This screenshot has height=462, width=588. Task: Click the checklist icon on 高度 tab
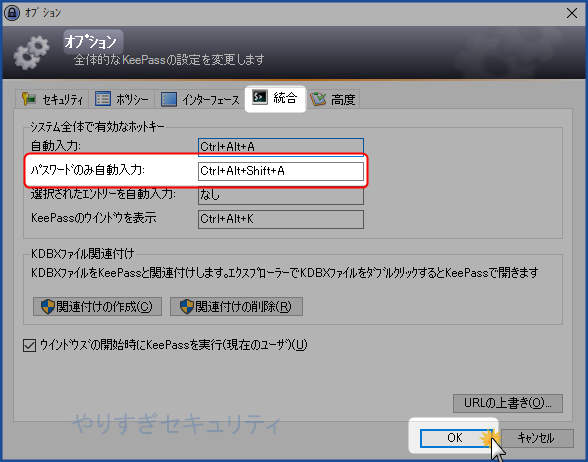(x=318, y=99)
